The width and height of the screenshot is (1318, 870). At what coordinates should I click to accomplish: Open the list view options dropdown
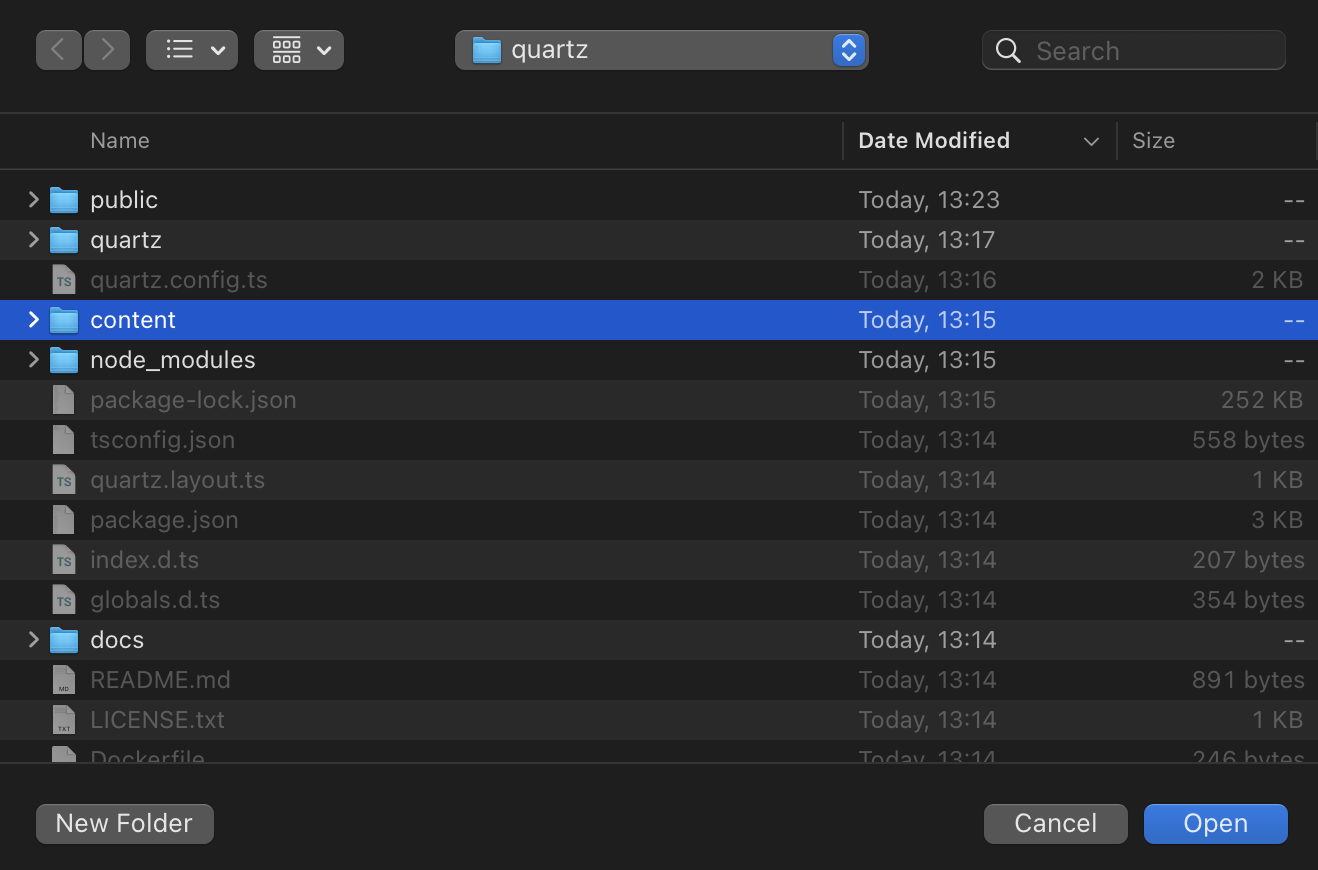pyautogui.click(x=192, y=50)
